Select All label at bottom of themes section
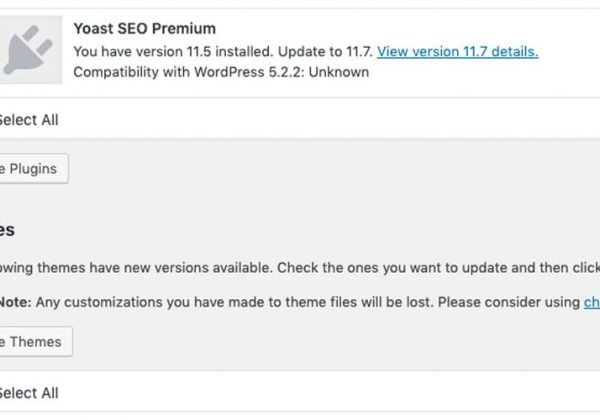Image resolution: width=600 pixels, height=420 pixels. (x=29, y=393)
